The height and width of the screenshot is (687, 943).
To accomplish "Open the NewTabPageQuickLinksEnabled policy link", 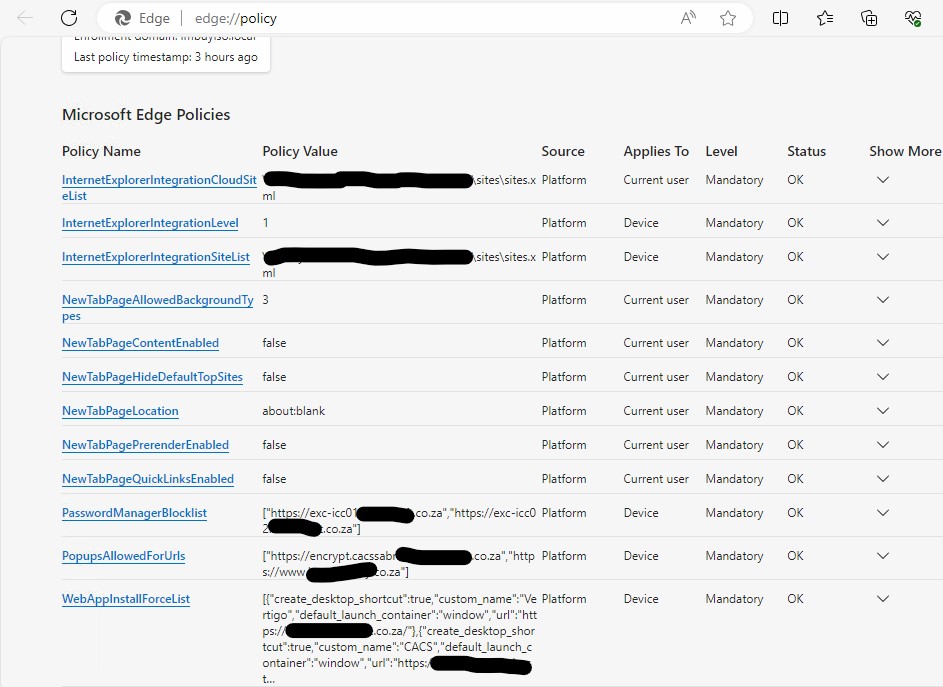I will (x=148, y=478).
